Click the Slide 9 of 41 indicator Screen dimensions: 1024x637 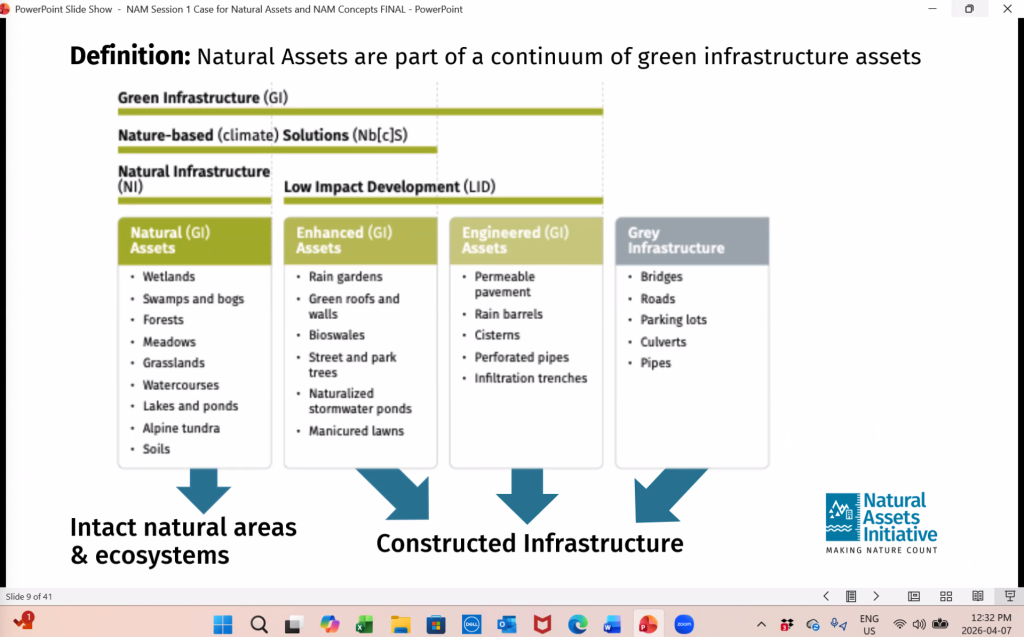(28, 596)
